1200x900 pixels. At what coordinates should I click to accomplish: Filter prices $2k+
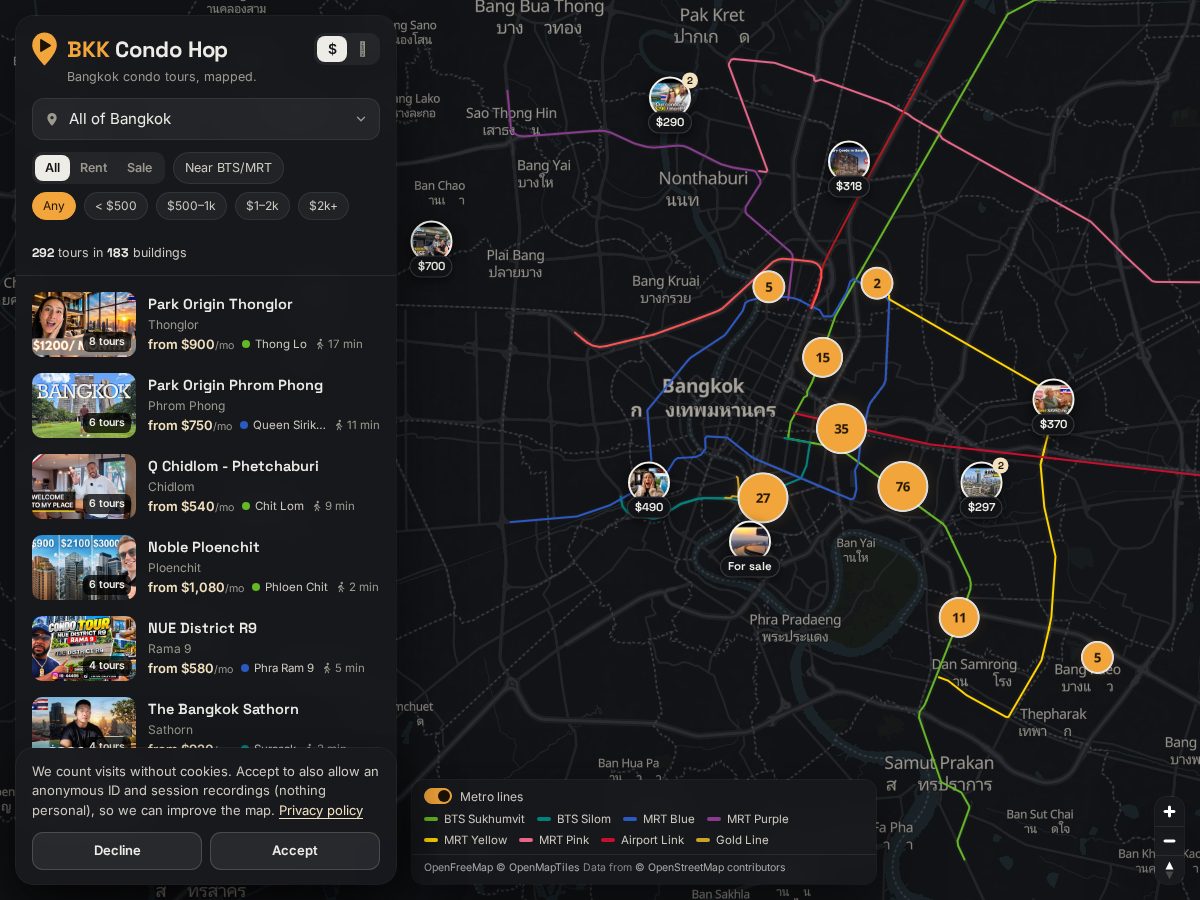(x=323, y=206)
